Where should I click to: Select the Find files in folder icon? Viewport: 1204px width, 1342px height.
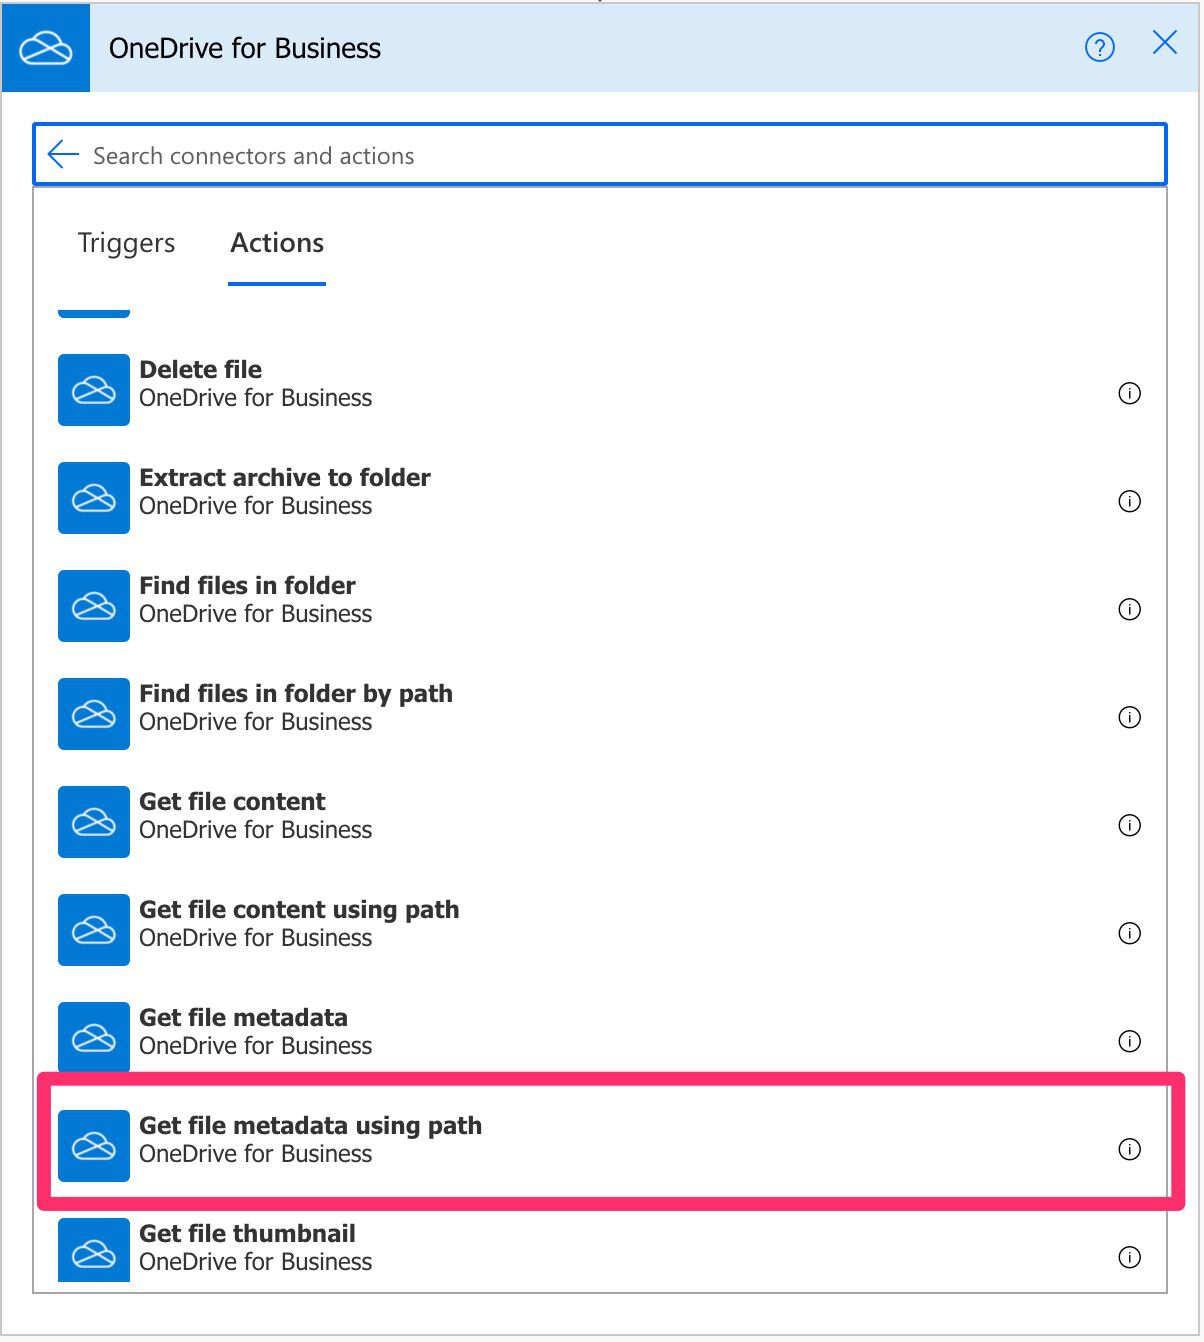93,605
